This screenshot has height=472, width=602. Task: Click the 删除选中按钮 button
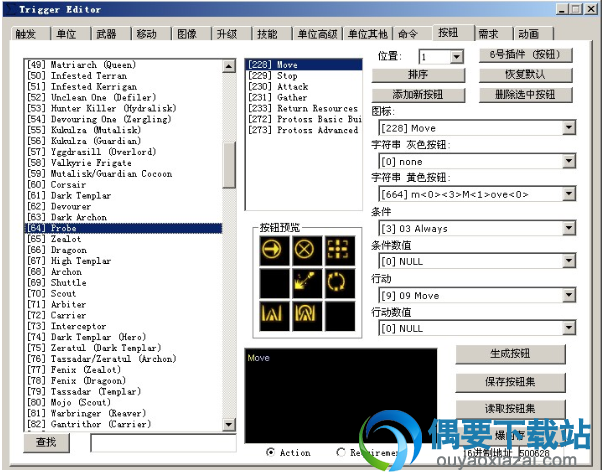[x=525, y=94]
